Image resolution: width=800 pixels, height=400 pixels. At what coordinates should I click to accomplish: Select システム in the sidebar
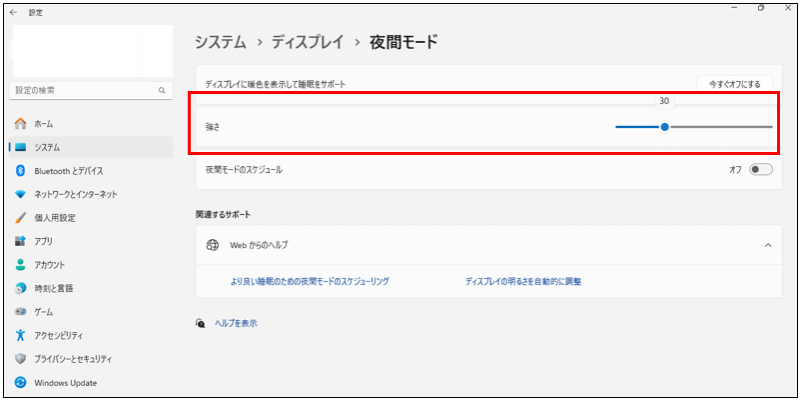(x=91, y=147)
